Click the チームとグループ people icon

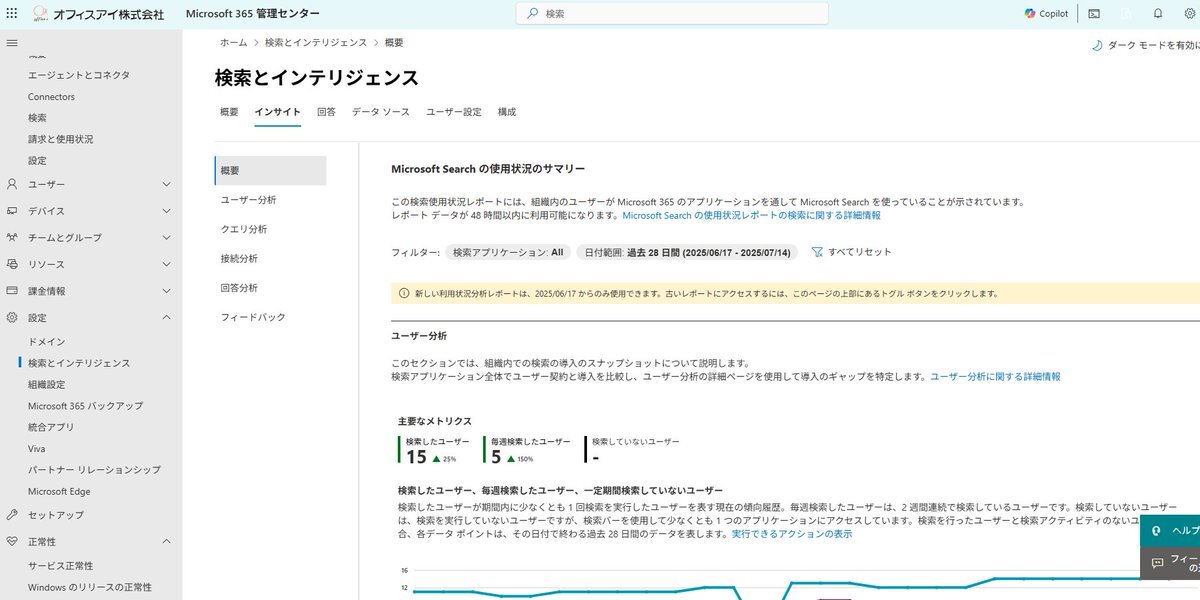[12, 238]
